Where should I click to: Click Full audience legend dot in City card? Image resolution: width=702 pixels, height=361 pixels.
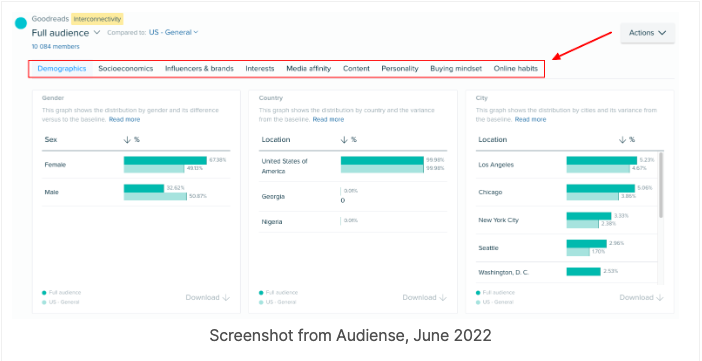coord(478,292)
